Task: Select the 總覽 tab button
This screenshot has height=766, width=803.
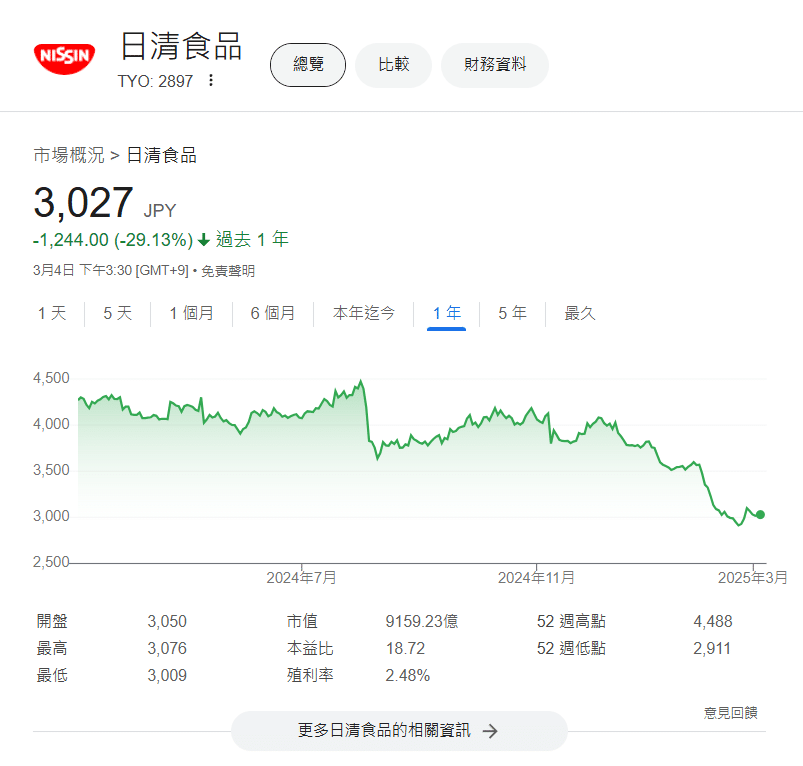Action: coord(308,65)
